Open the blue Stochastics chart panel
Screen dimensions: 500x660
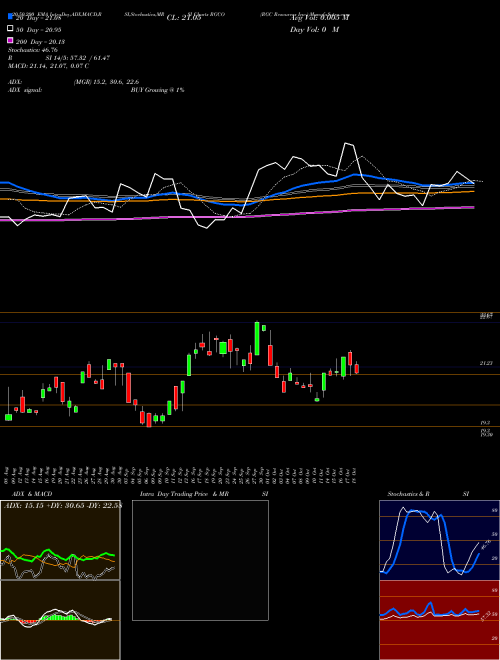tap(439, 540)
